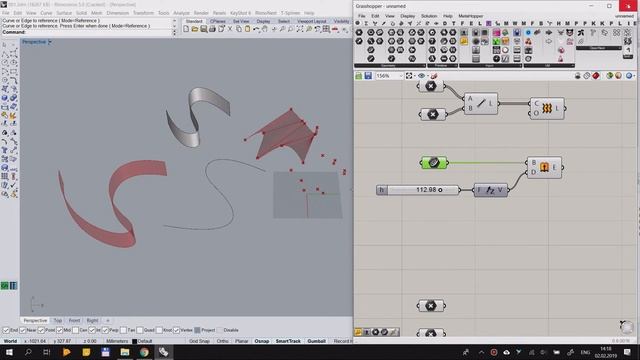The width and height of the screenshot is (640, 360).
Task: Open the Perspective viewport title dropdown arrow
Action: [x=50, y=42]
